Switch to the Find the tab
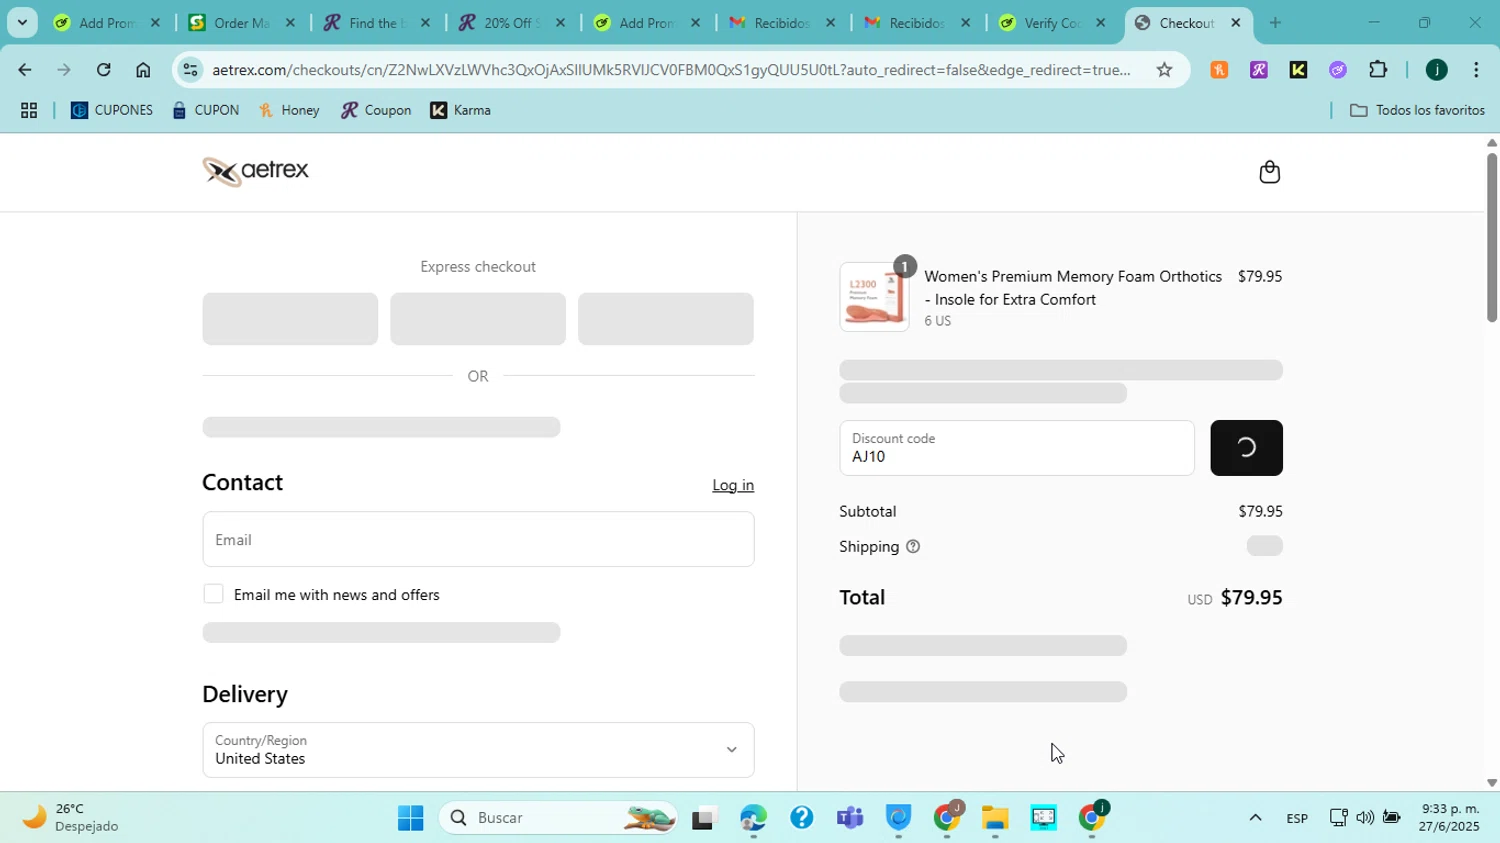This screenshot has height=843, width=1500. tap(377, 22)
